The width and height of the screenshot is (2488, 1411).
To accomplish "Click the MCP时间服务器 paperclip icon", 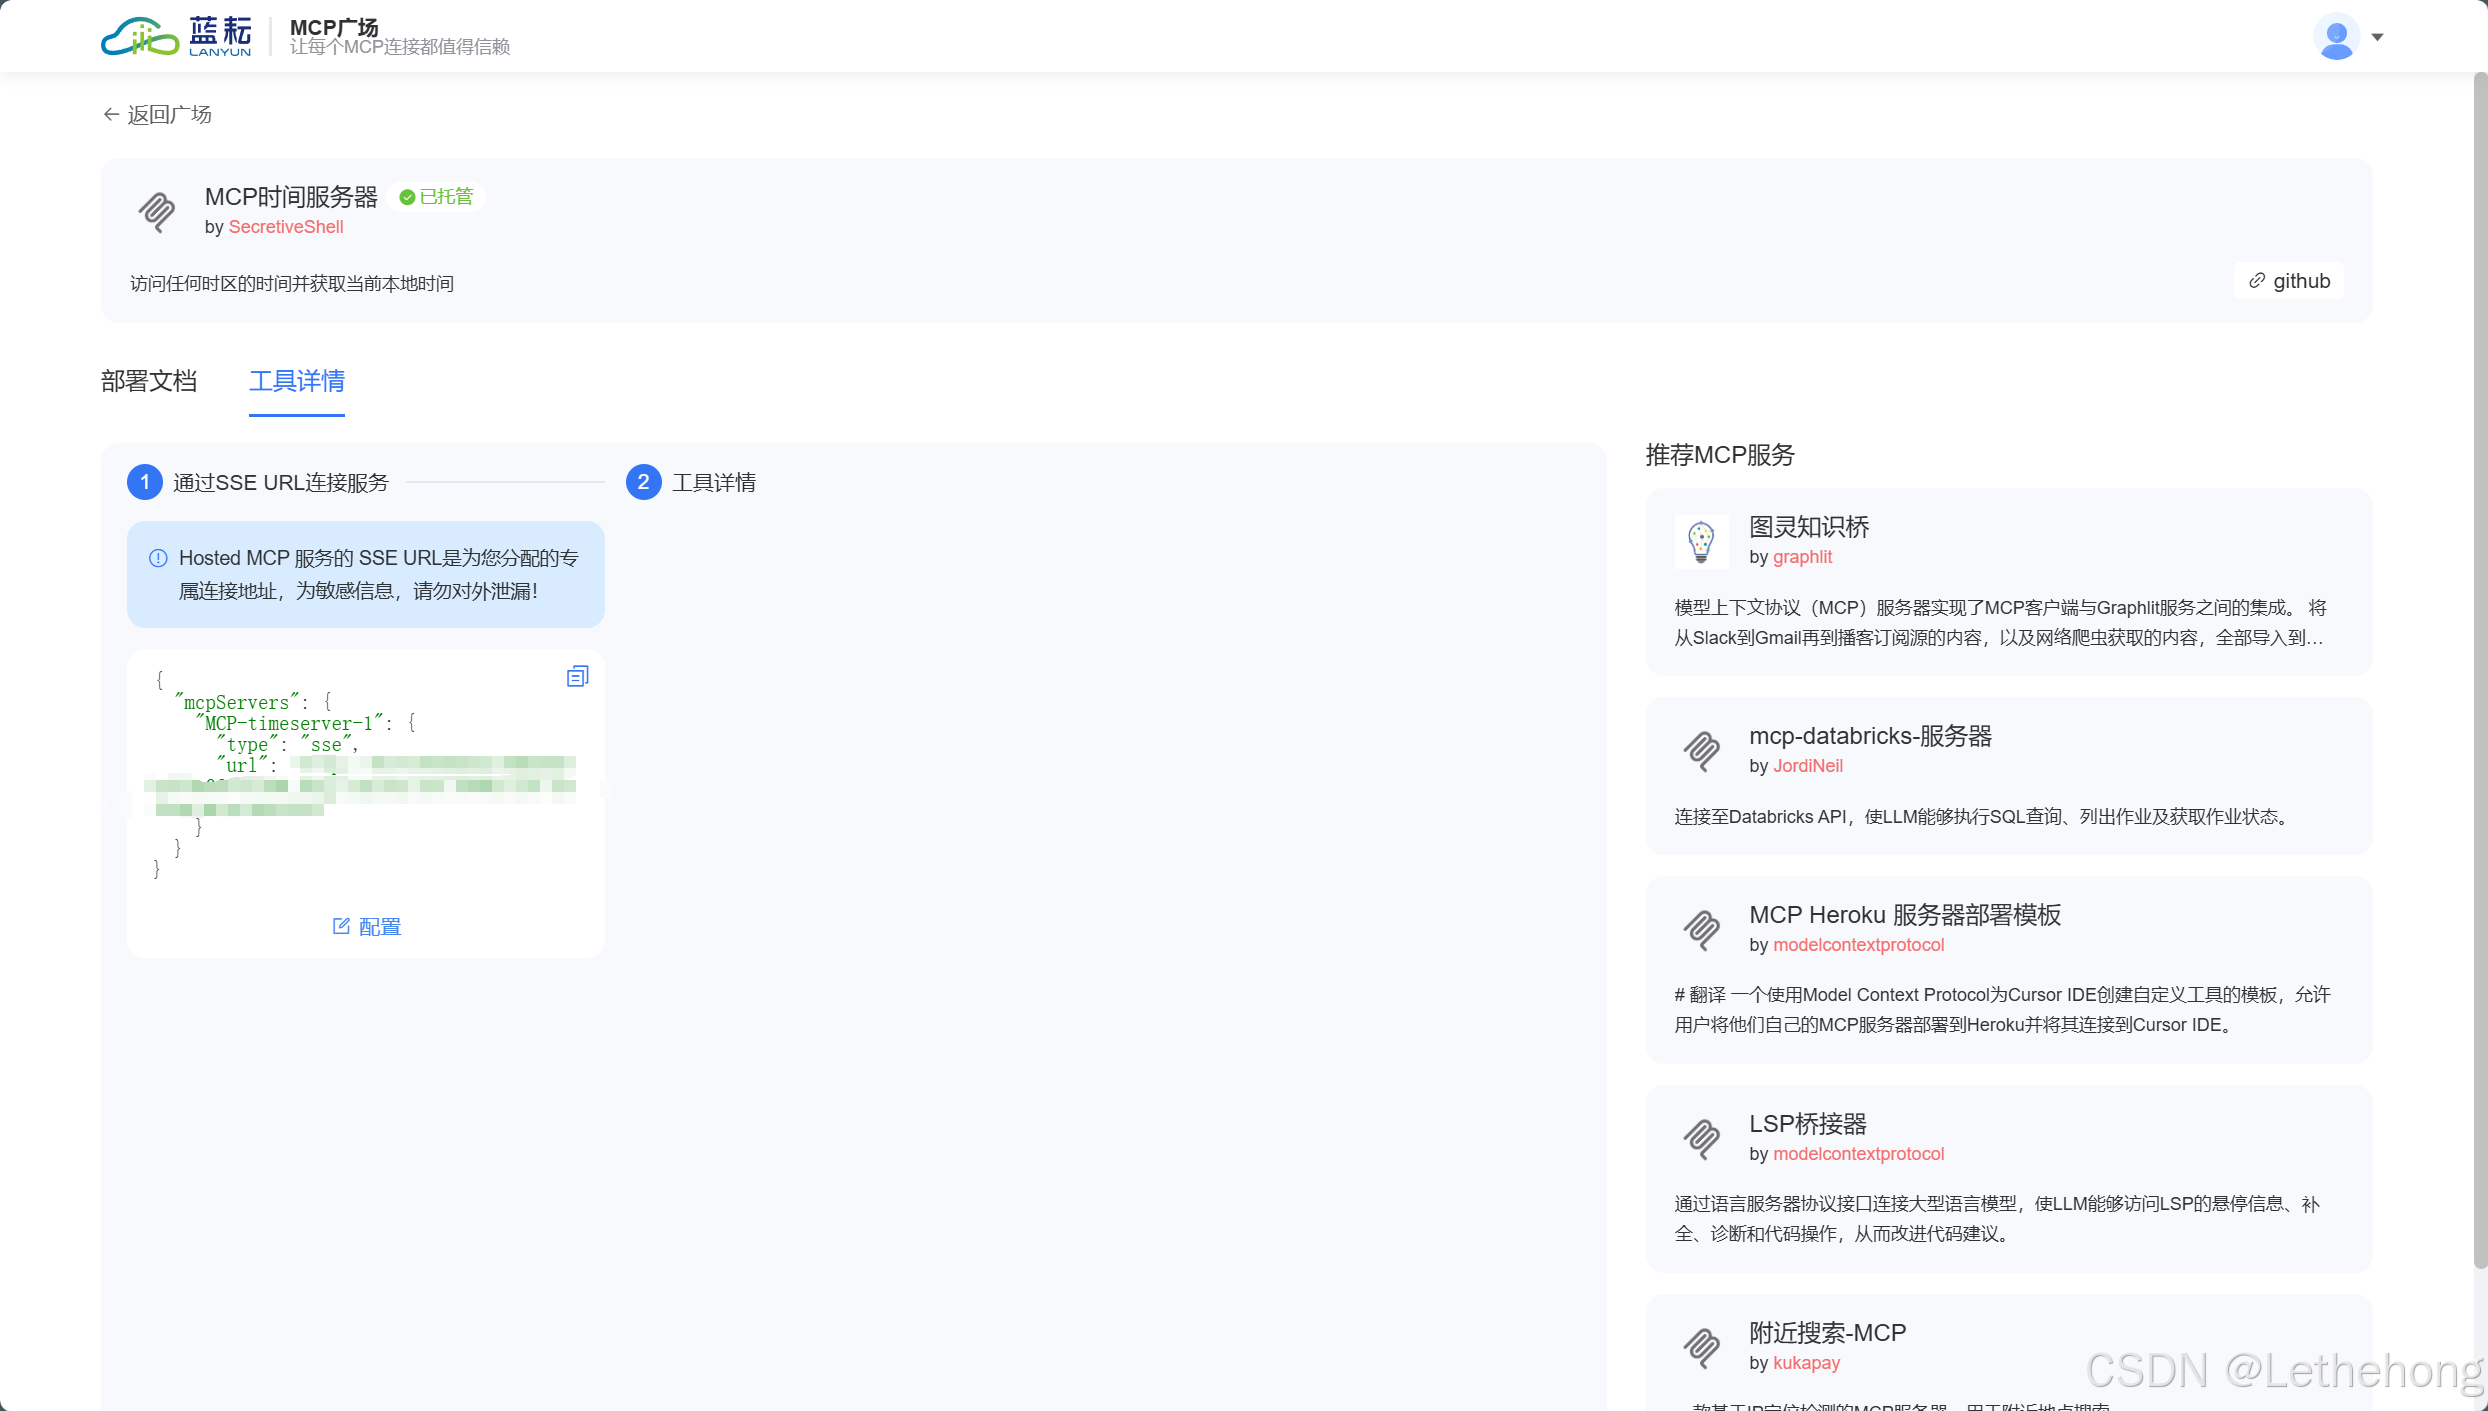I will point(157,212).
